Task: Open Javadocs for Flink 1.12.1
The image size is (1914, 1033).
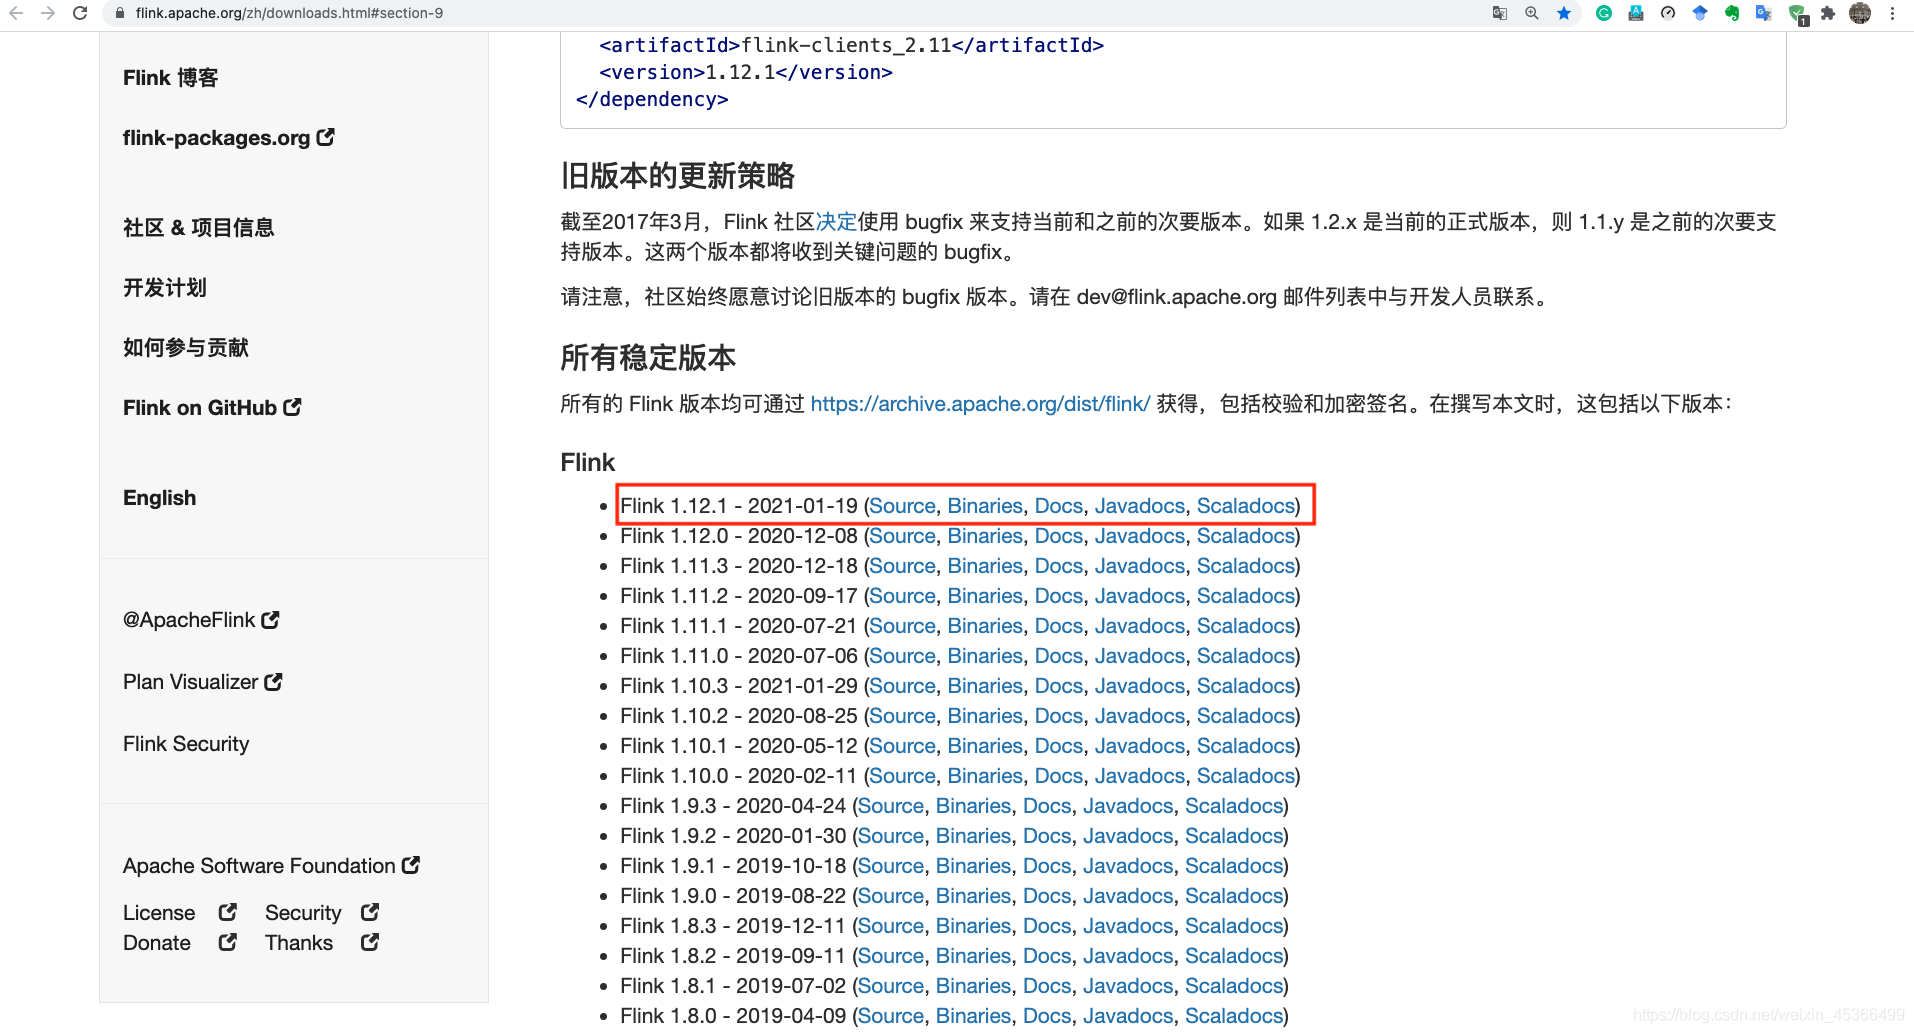Action: click(x=1140, y=506)
